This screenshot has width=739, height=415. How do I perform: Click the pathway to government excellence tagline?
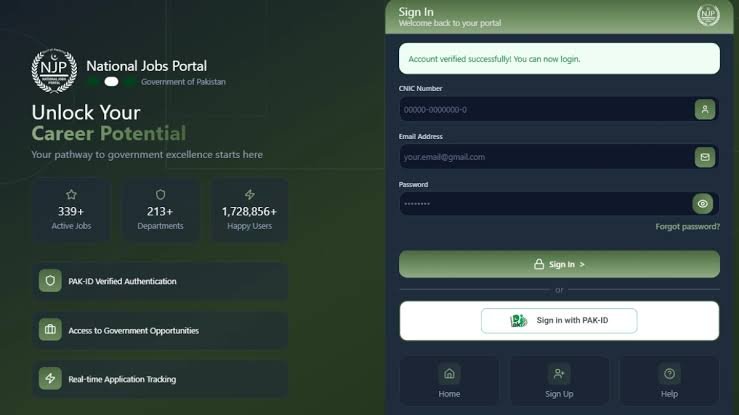[x=147, y=155]
